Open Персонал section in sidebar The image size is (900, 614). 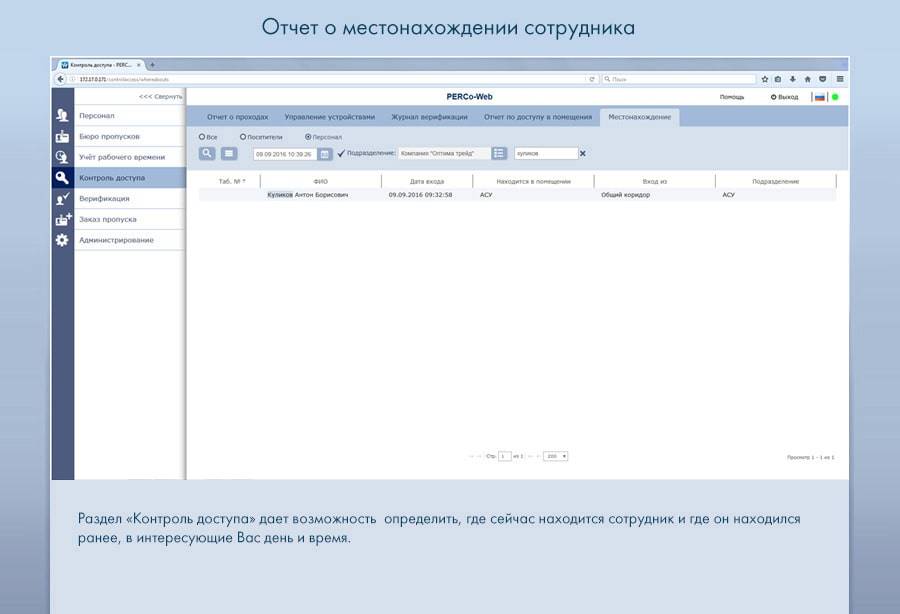(x=96, y=115)
